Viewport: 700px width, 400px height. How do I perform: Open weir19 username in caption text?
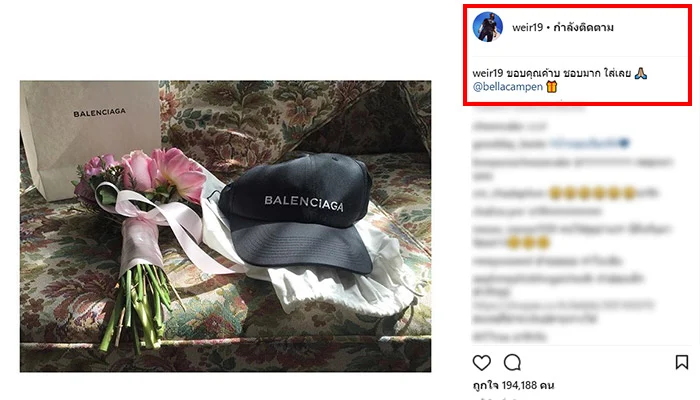tap(488, 73)
